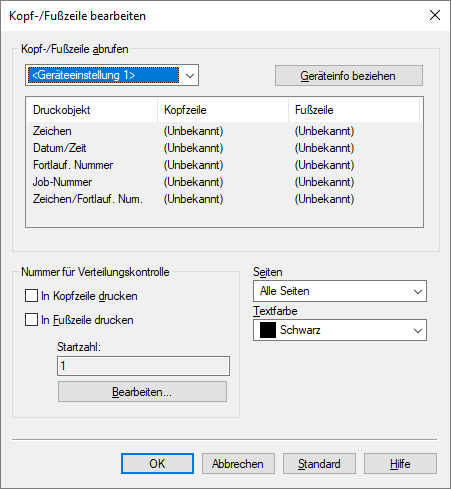Close the Kopf-/Fußzeile bearbeiten dialog
The image size is (451, 489).
(x=435, y=15)
